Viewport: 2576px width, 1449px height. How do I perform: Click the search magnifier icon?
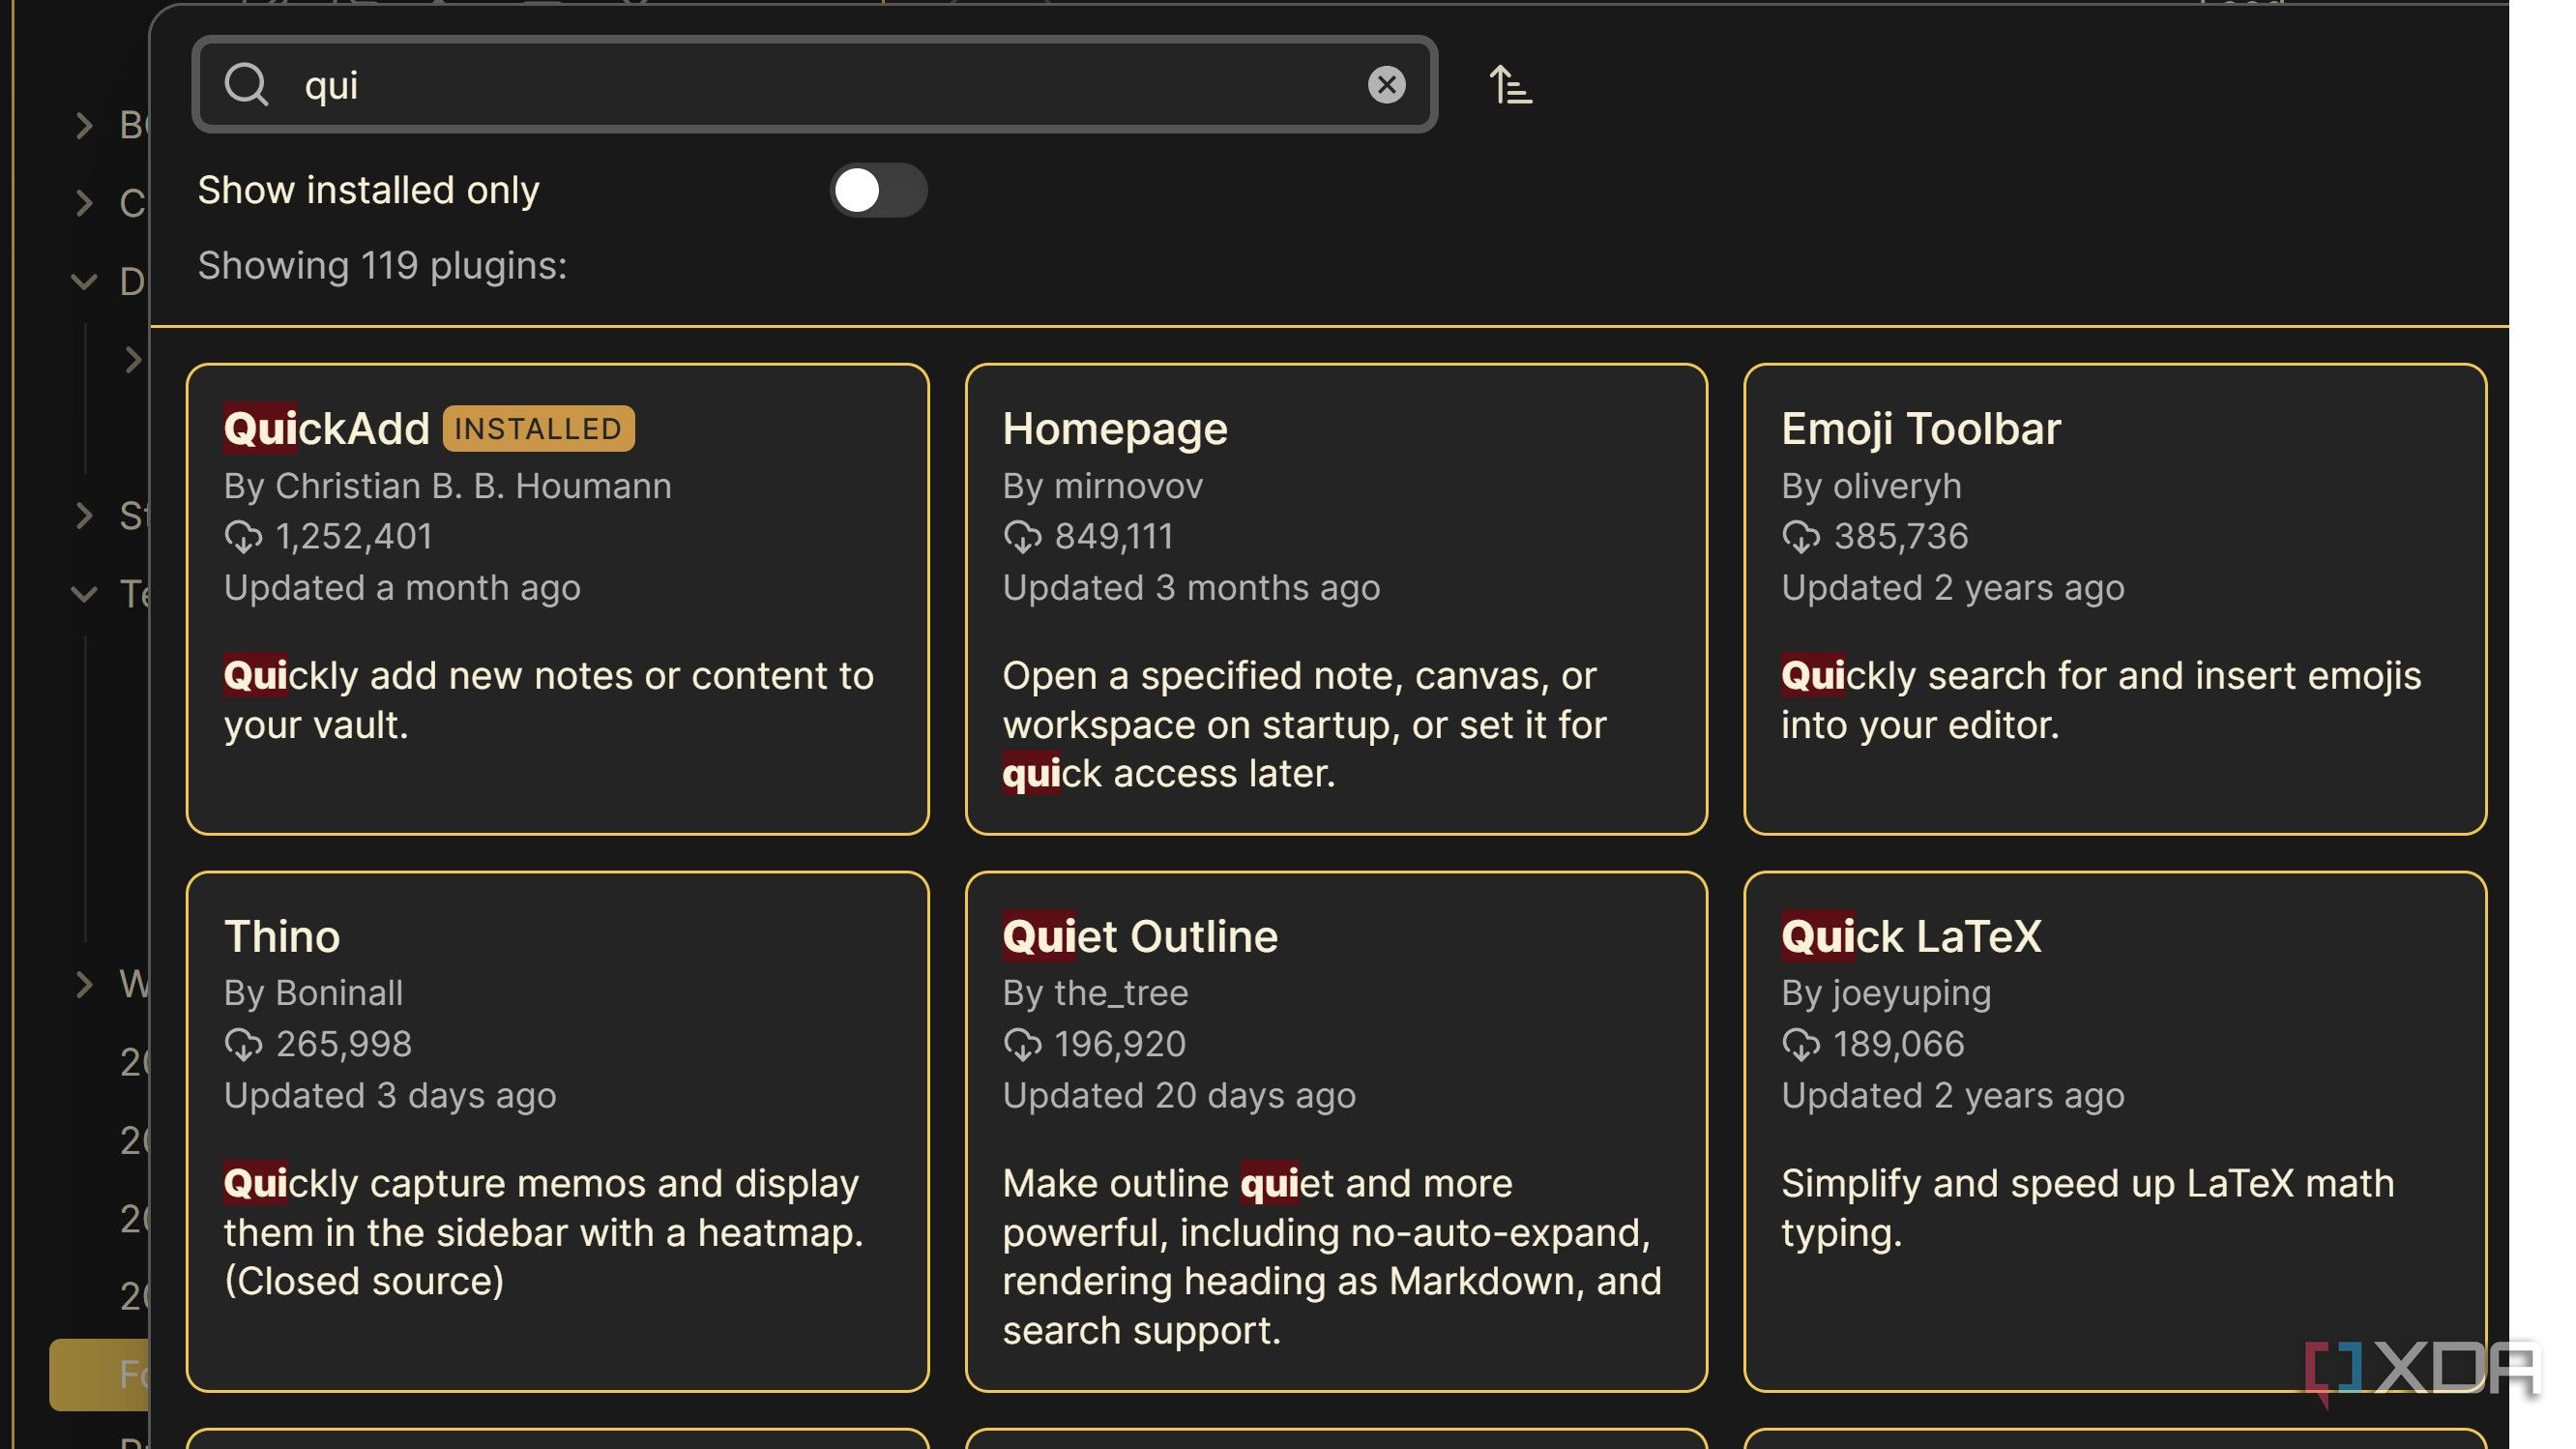coord(246,85)
